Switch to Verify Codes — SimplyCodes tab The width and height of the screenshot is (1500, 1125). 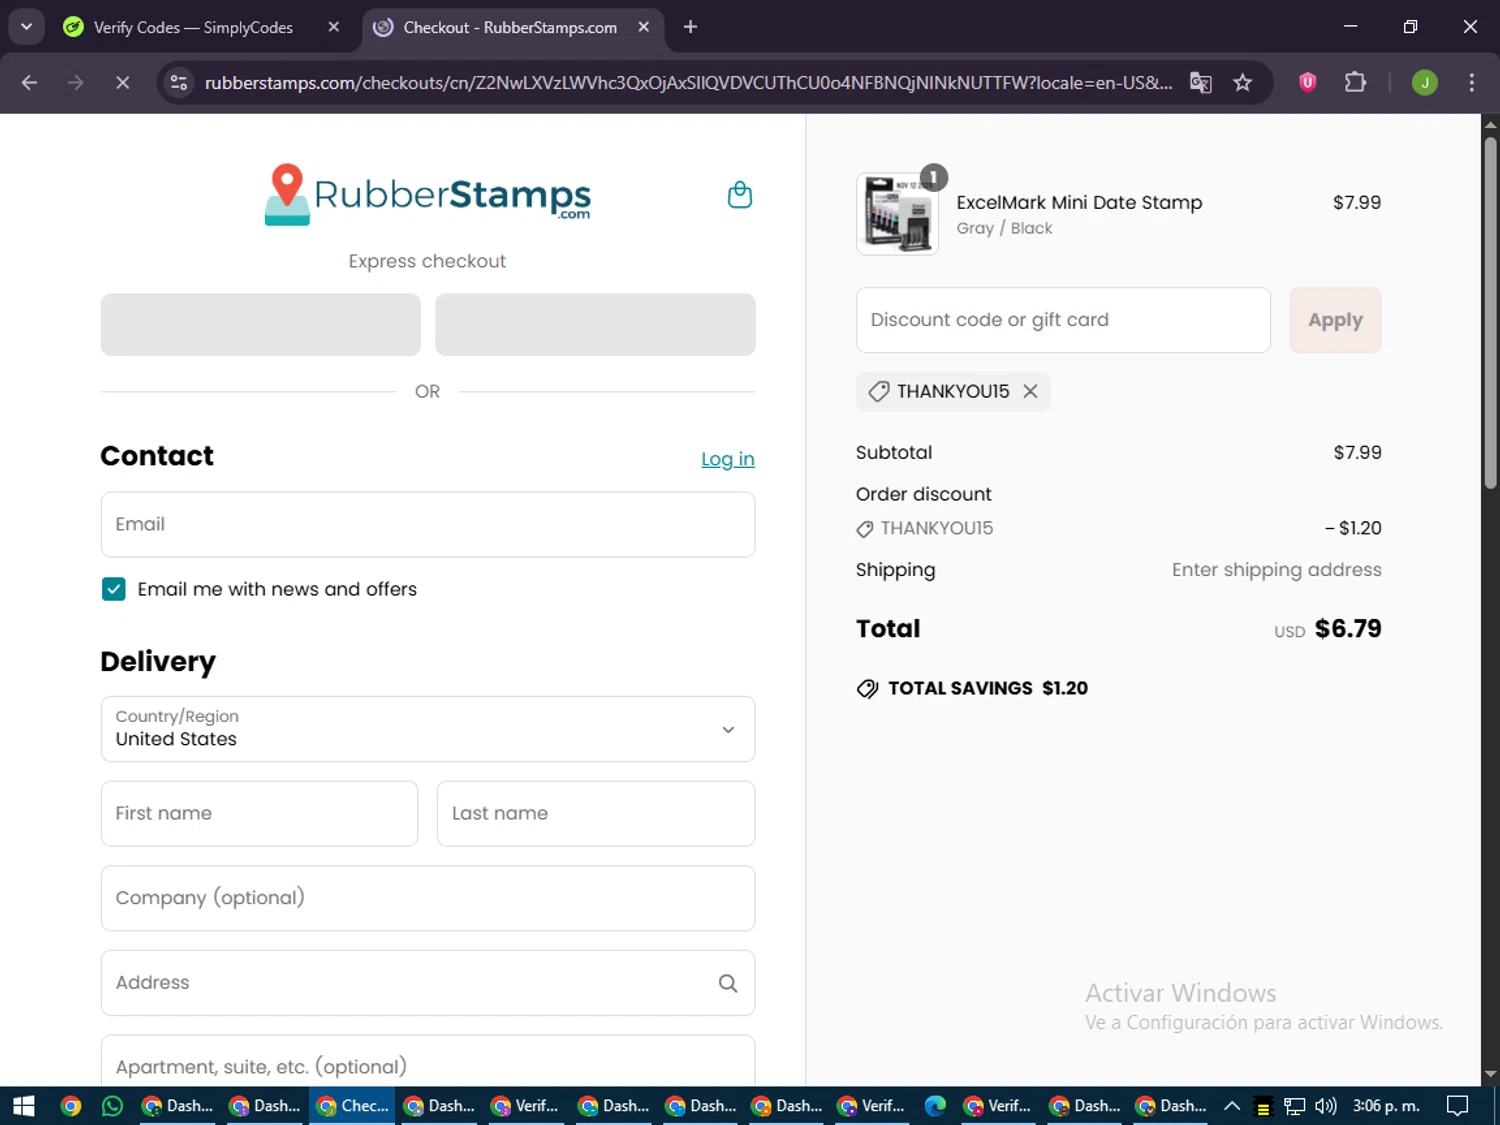[x=193, y=27]
